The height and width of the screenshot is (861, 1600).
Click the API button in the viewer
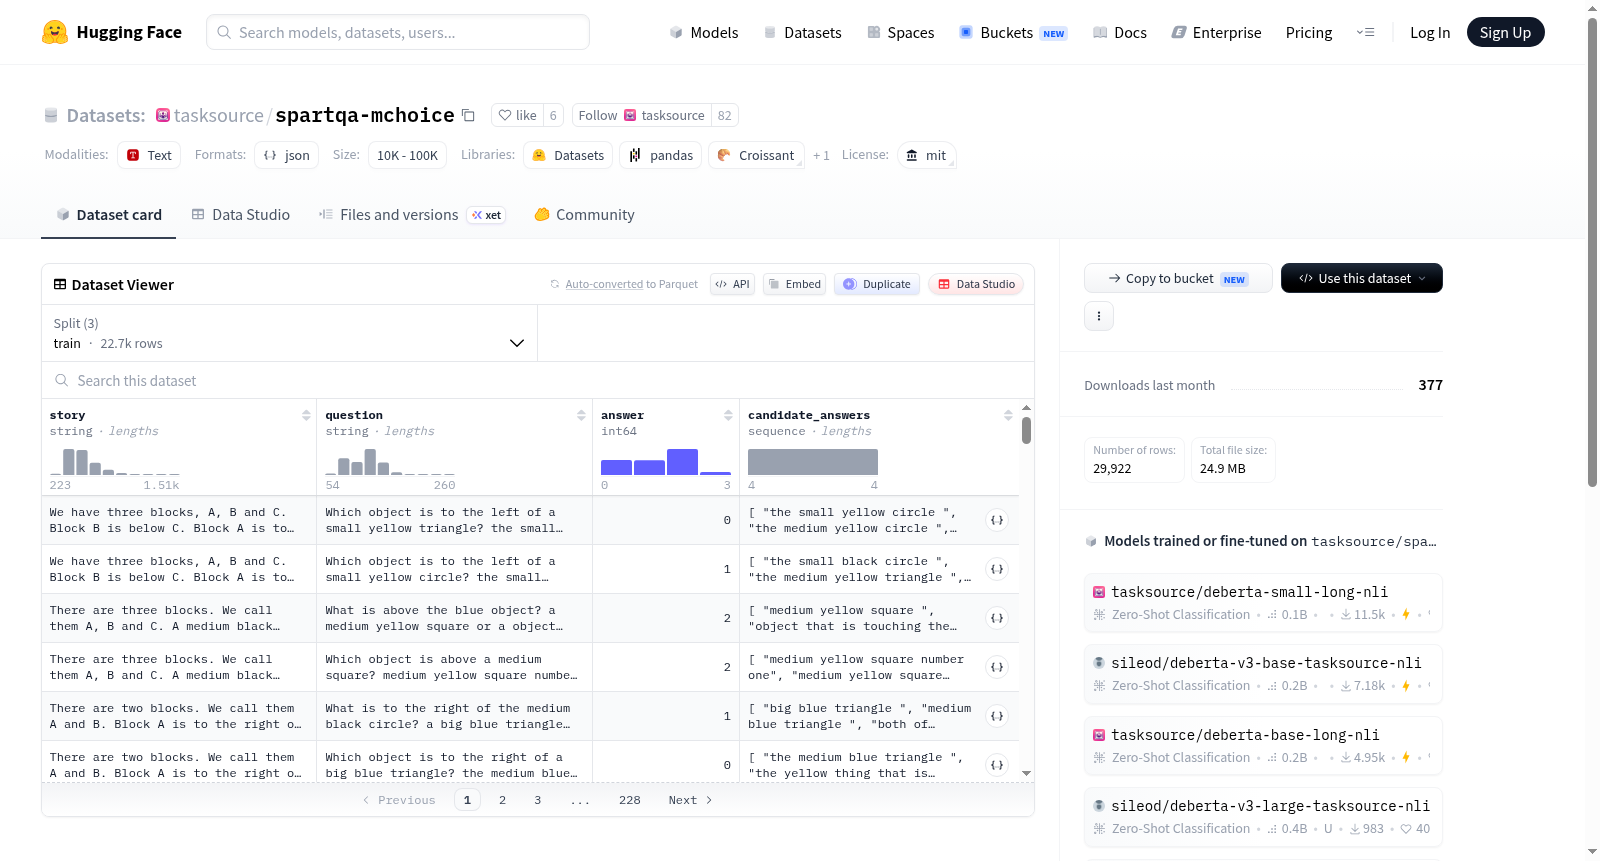coord(732,284)
